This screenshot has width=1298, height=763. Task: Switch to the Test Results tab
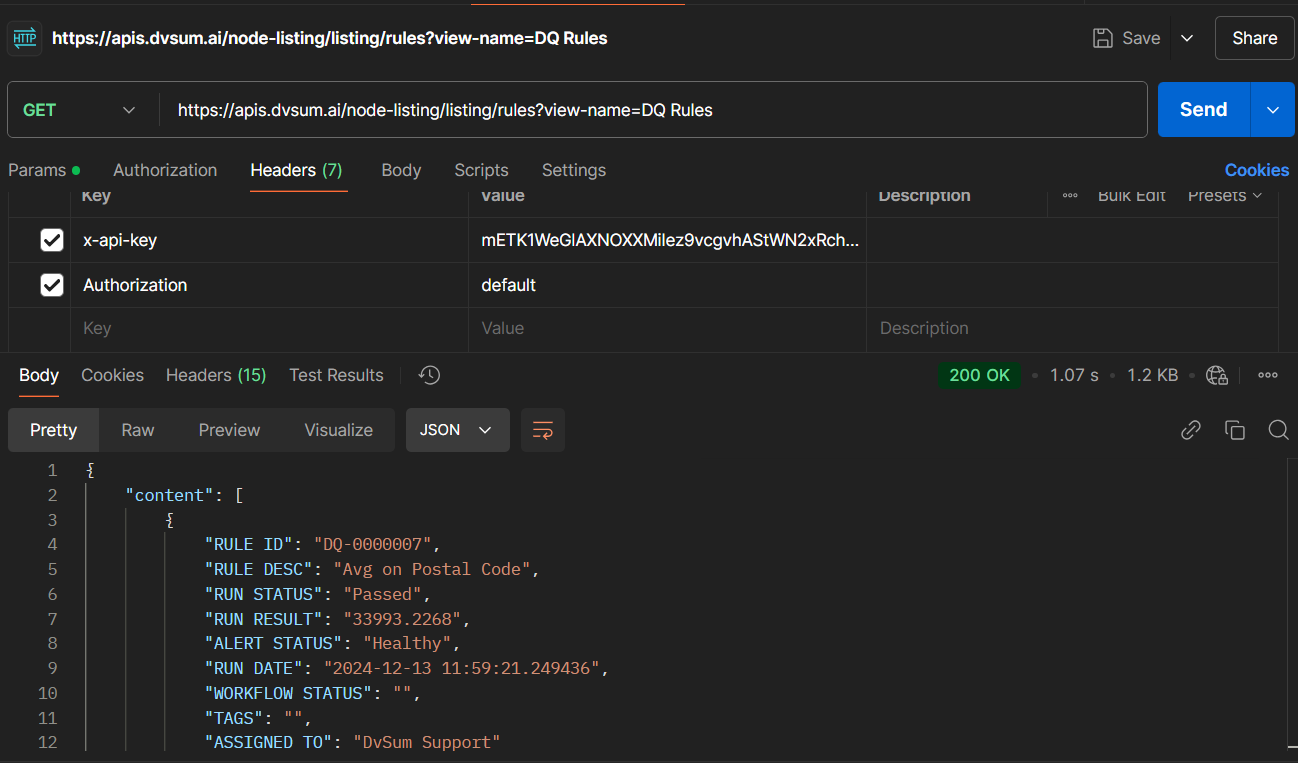(336, 375)
